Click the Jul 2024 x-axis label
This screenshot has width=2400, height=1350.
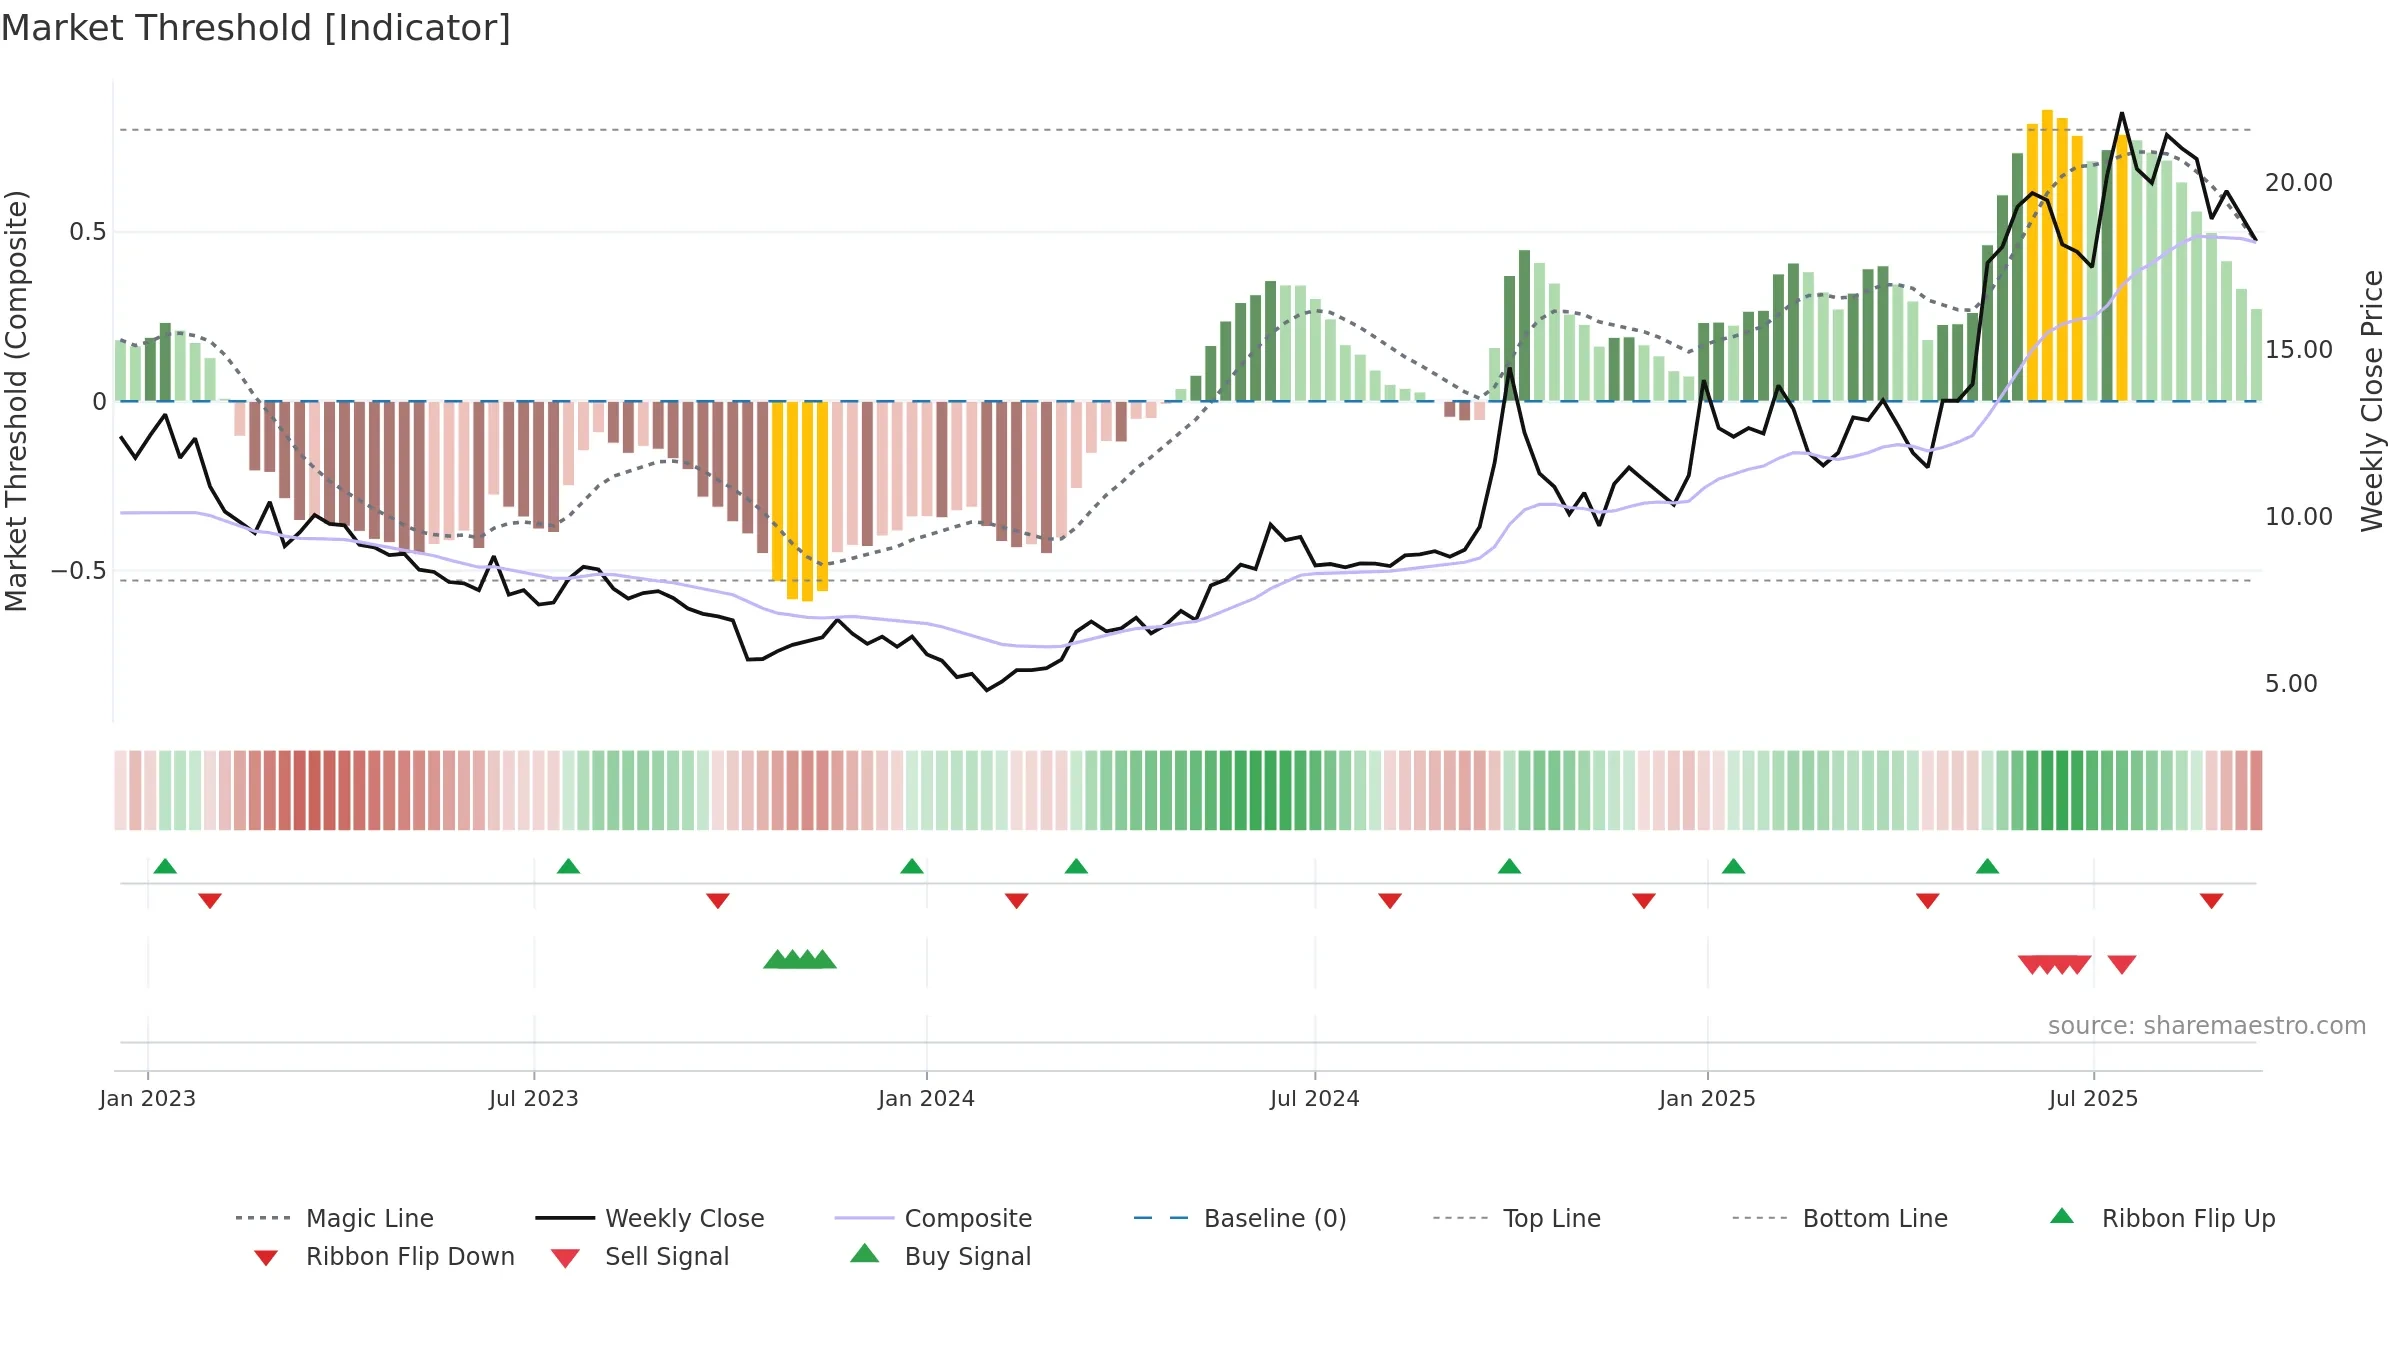[1315, 1099]
